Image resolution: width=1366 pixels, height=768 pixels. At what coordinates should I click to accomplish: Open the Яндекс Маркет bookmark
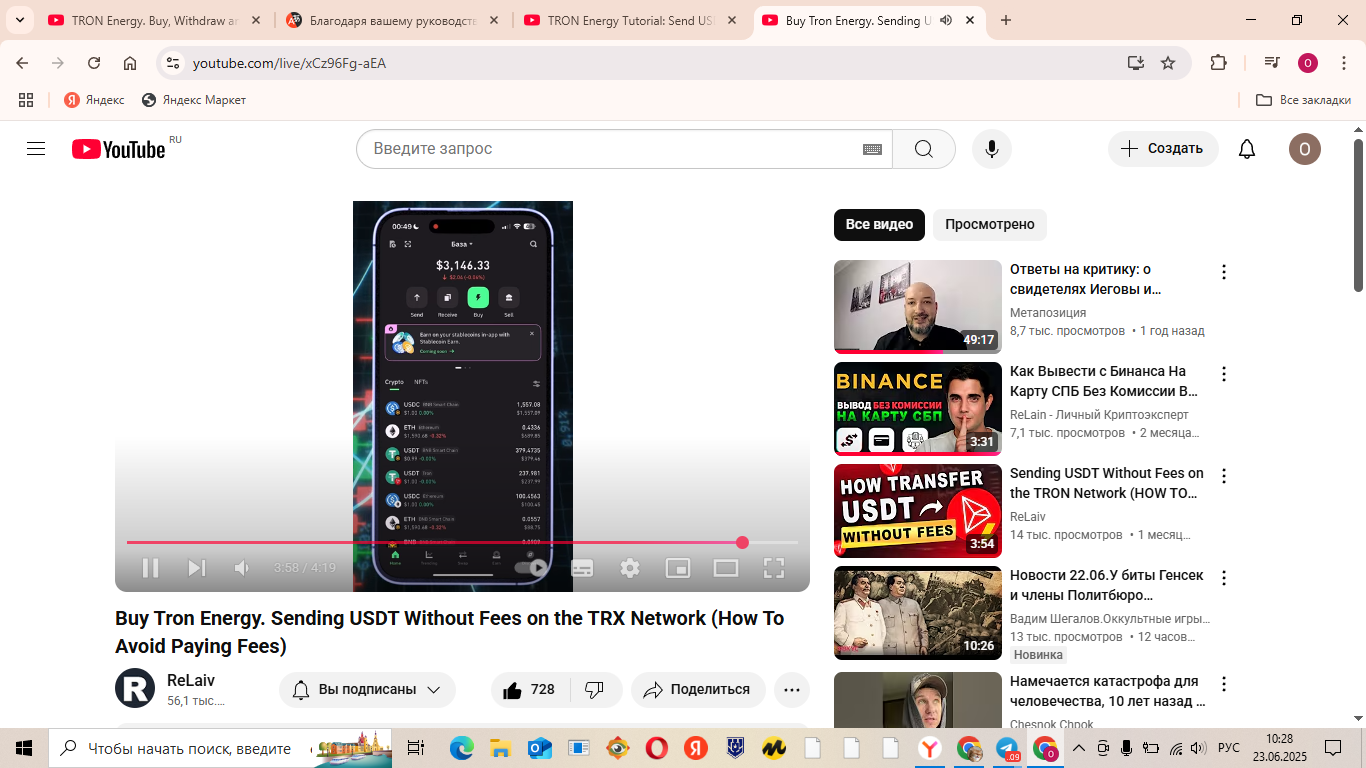click(x=194, y=100)
